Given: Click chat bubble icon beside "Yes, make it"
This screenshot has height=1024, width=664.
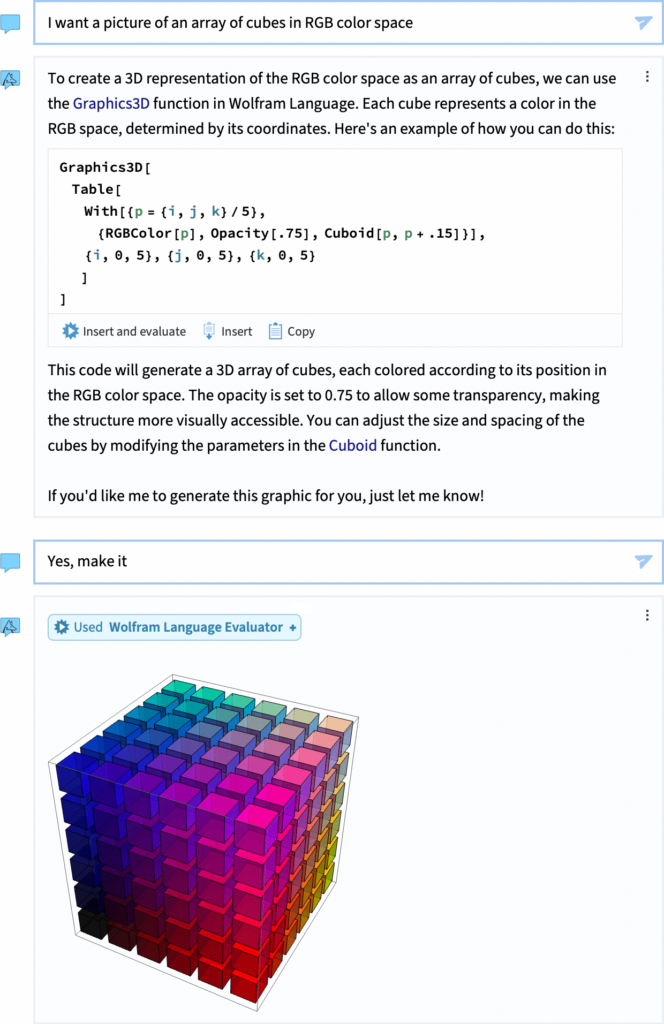Looking at the screenshot, I should (x=10, y=562).
